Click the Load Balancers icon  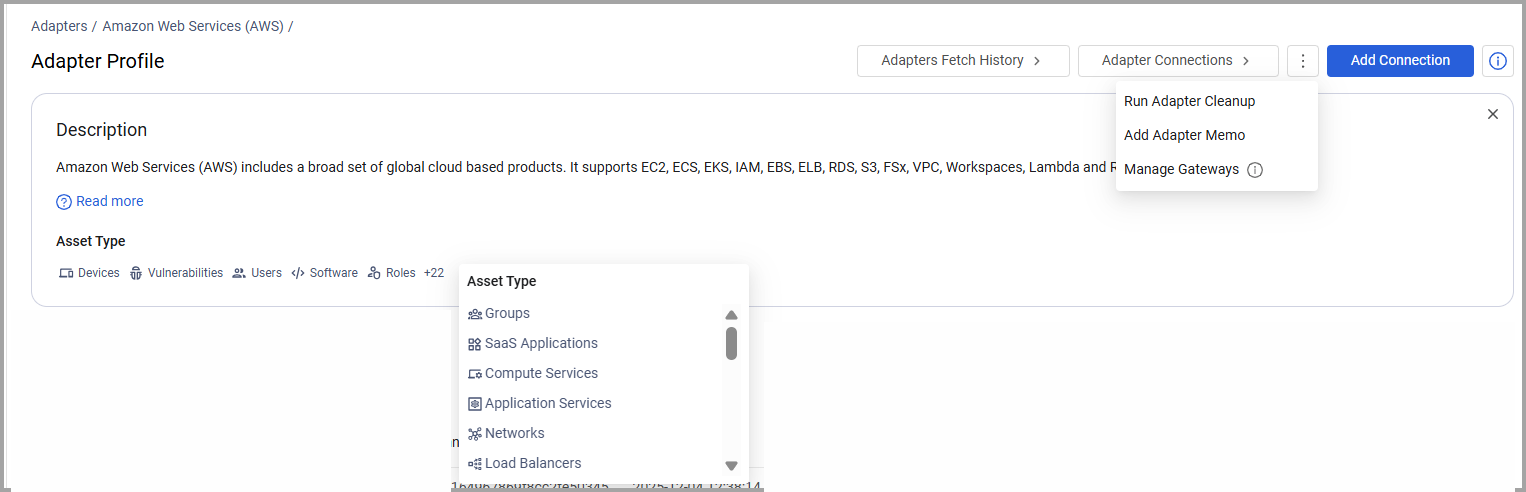pyautogui.click(x=475, y=464)
